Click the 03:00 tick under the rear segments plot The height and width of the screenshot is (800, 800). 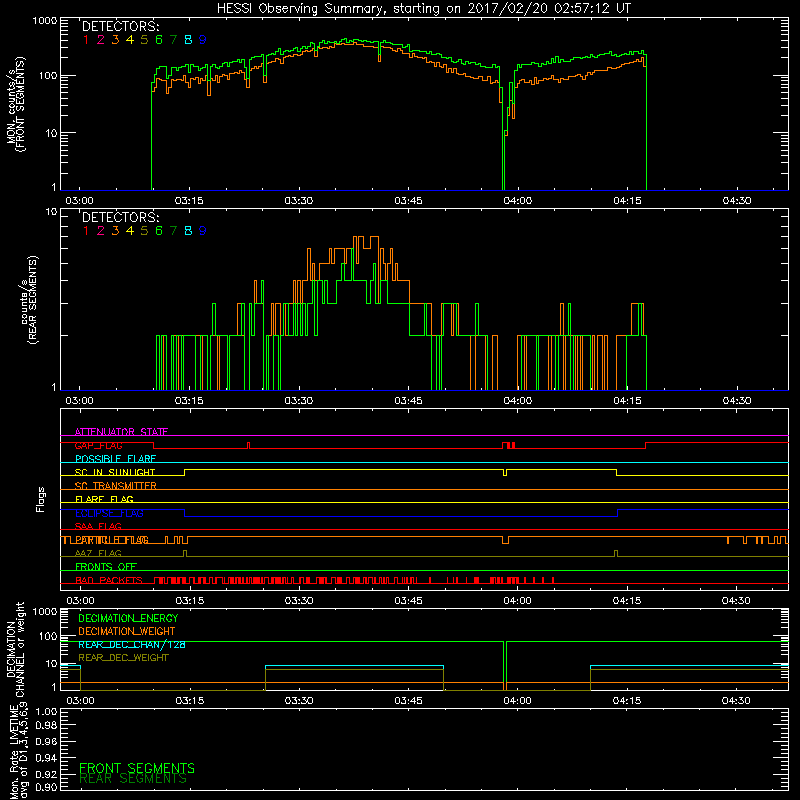click(x=80, y=401)
